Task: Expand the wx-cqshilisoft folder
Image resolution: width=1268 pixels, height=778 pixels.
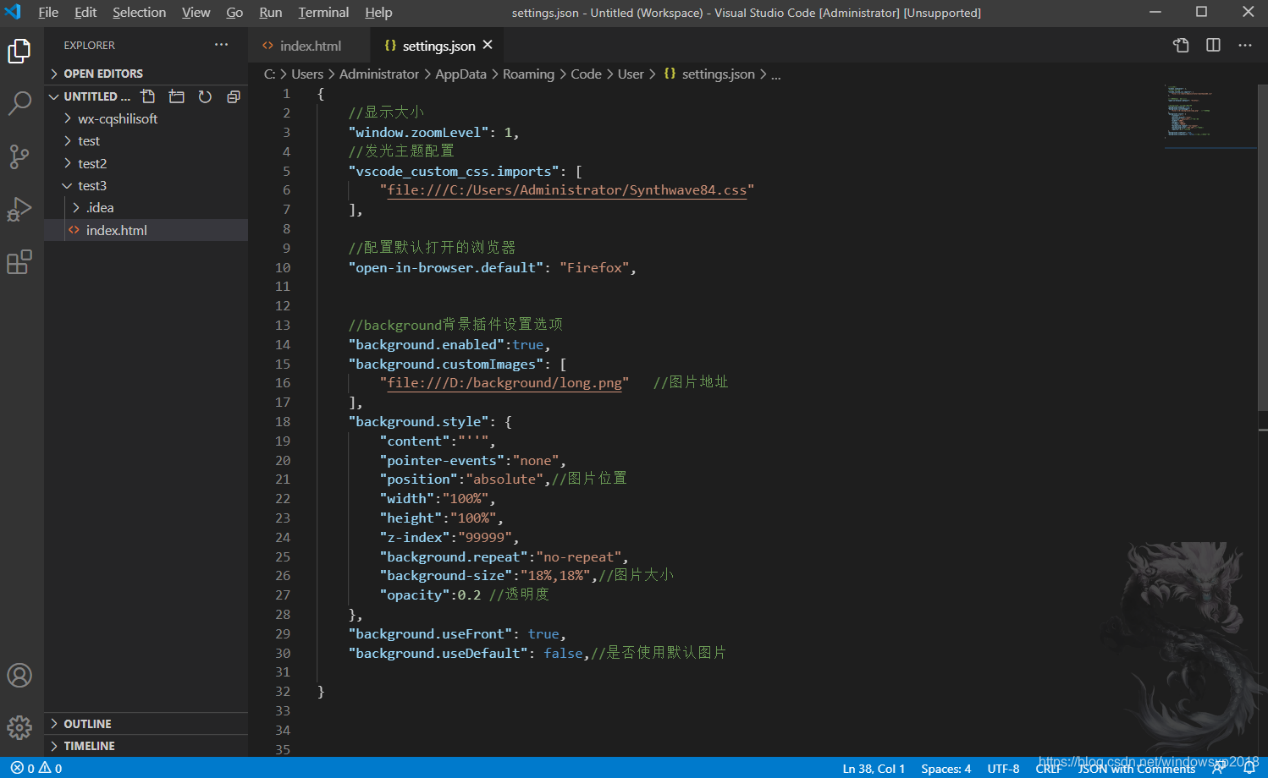Action: click(117, 119)
